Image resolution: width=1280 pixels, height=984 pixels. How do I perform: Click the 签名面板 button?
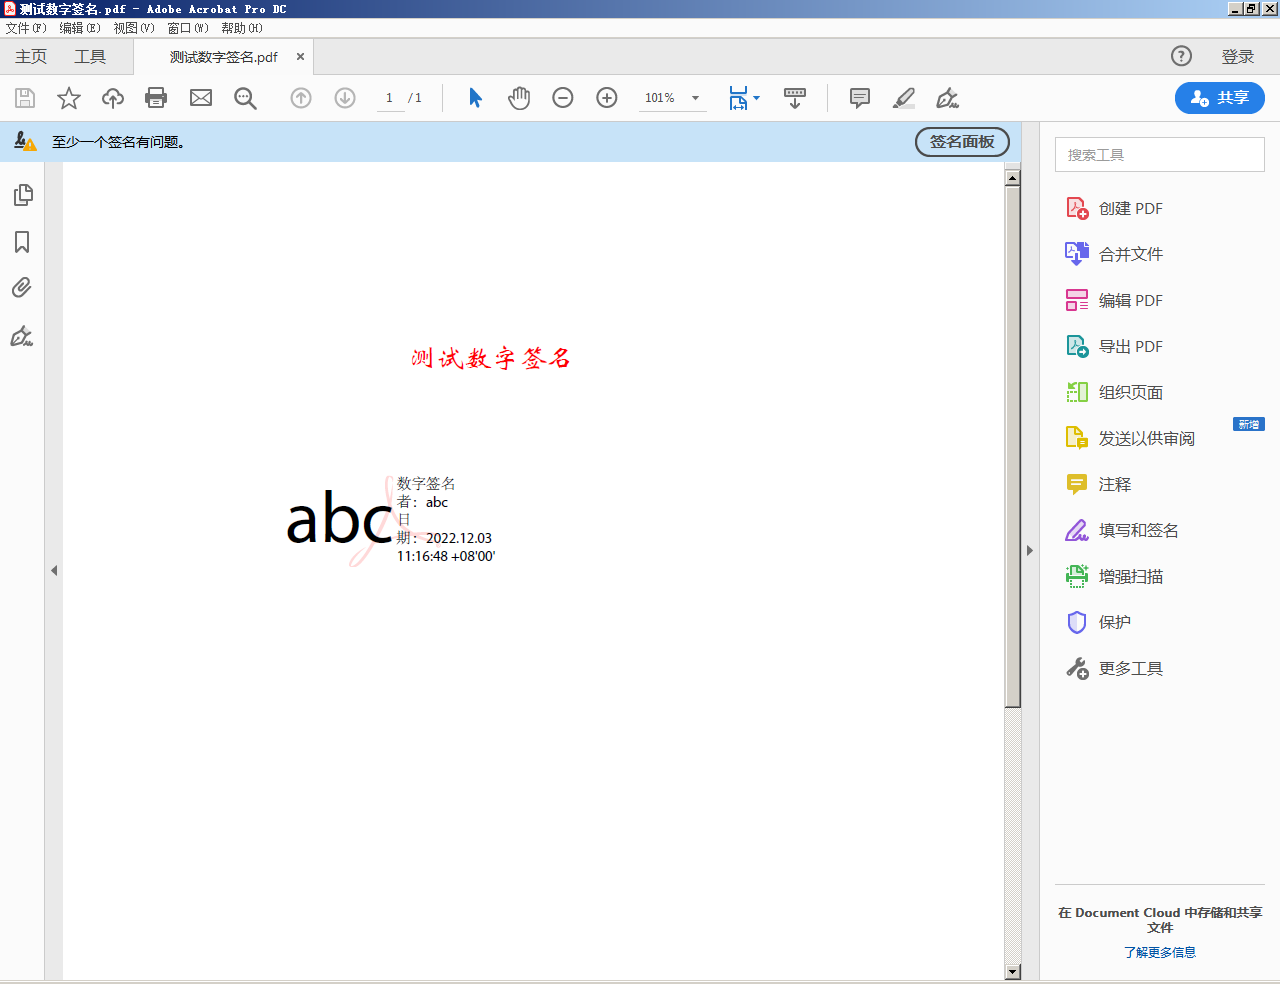pos(962,142)
